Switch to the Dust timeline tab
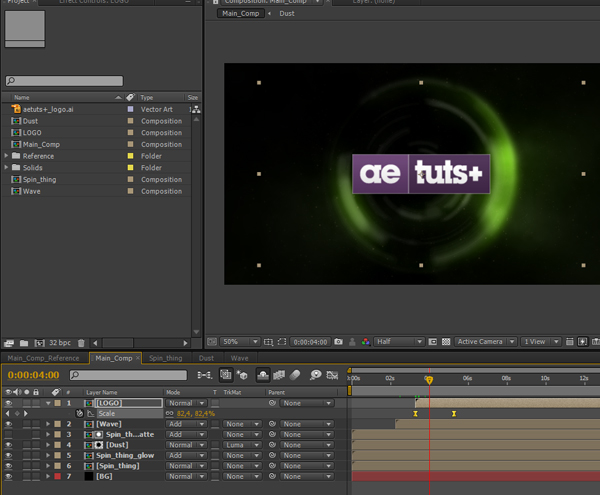This screenshot has width=600, height=495. (206, 358)
